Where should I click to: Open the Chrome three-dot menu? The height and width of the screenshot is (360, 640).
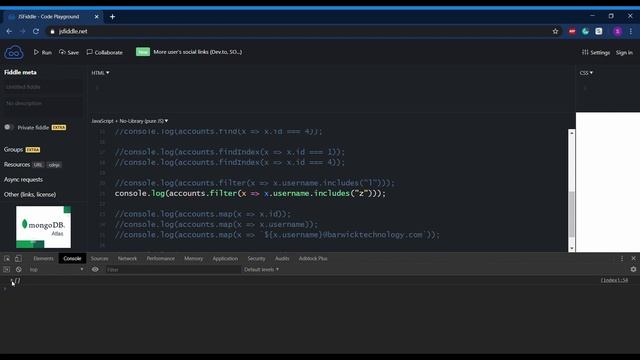[x=631, y=31]
